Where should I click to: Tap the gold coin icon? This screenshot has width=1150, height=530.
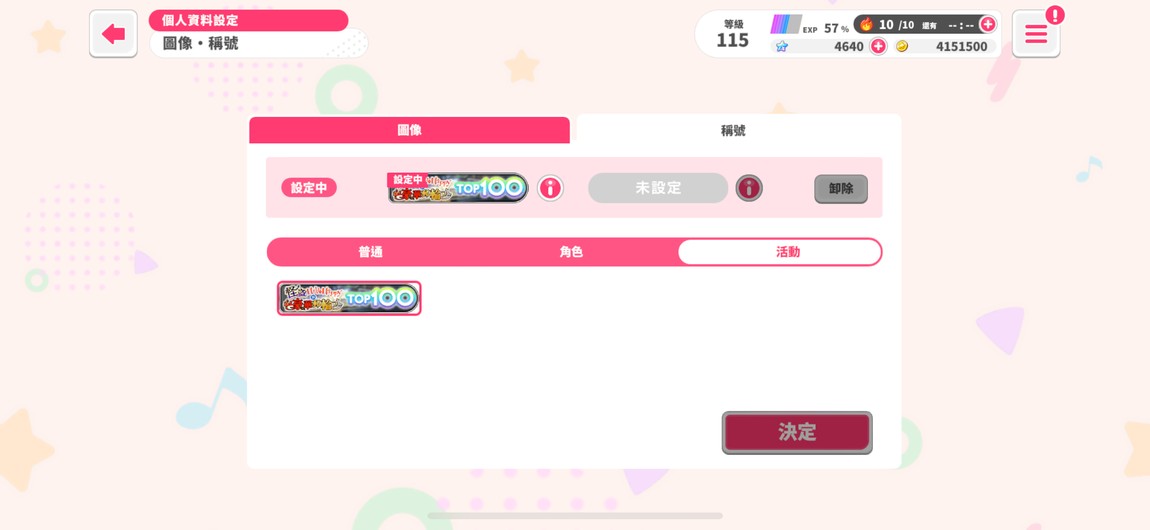(901, 46)
